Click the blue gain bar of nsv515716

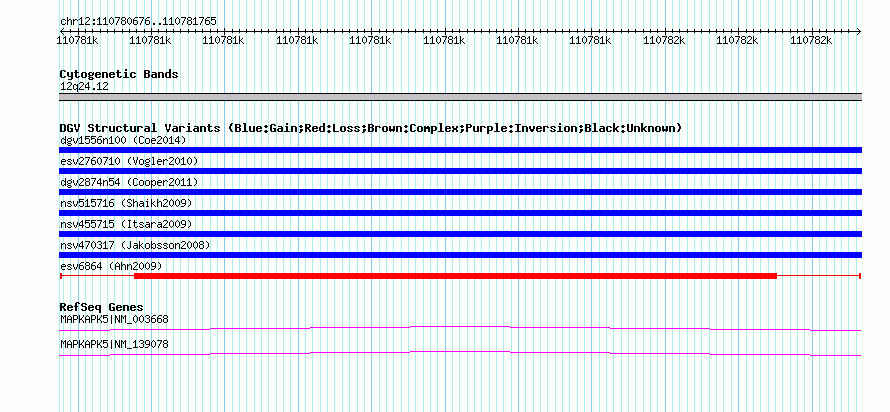point(460,213)
